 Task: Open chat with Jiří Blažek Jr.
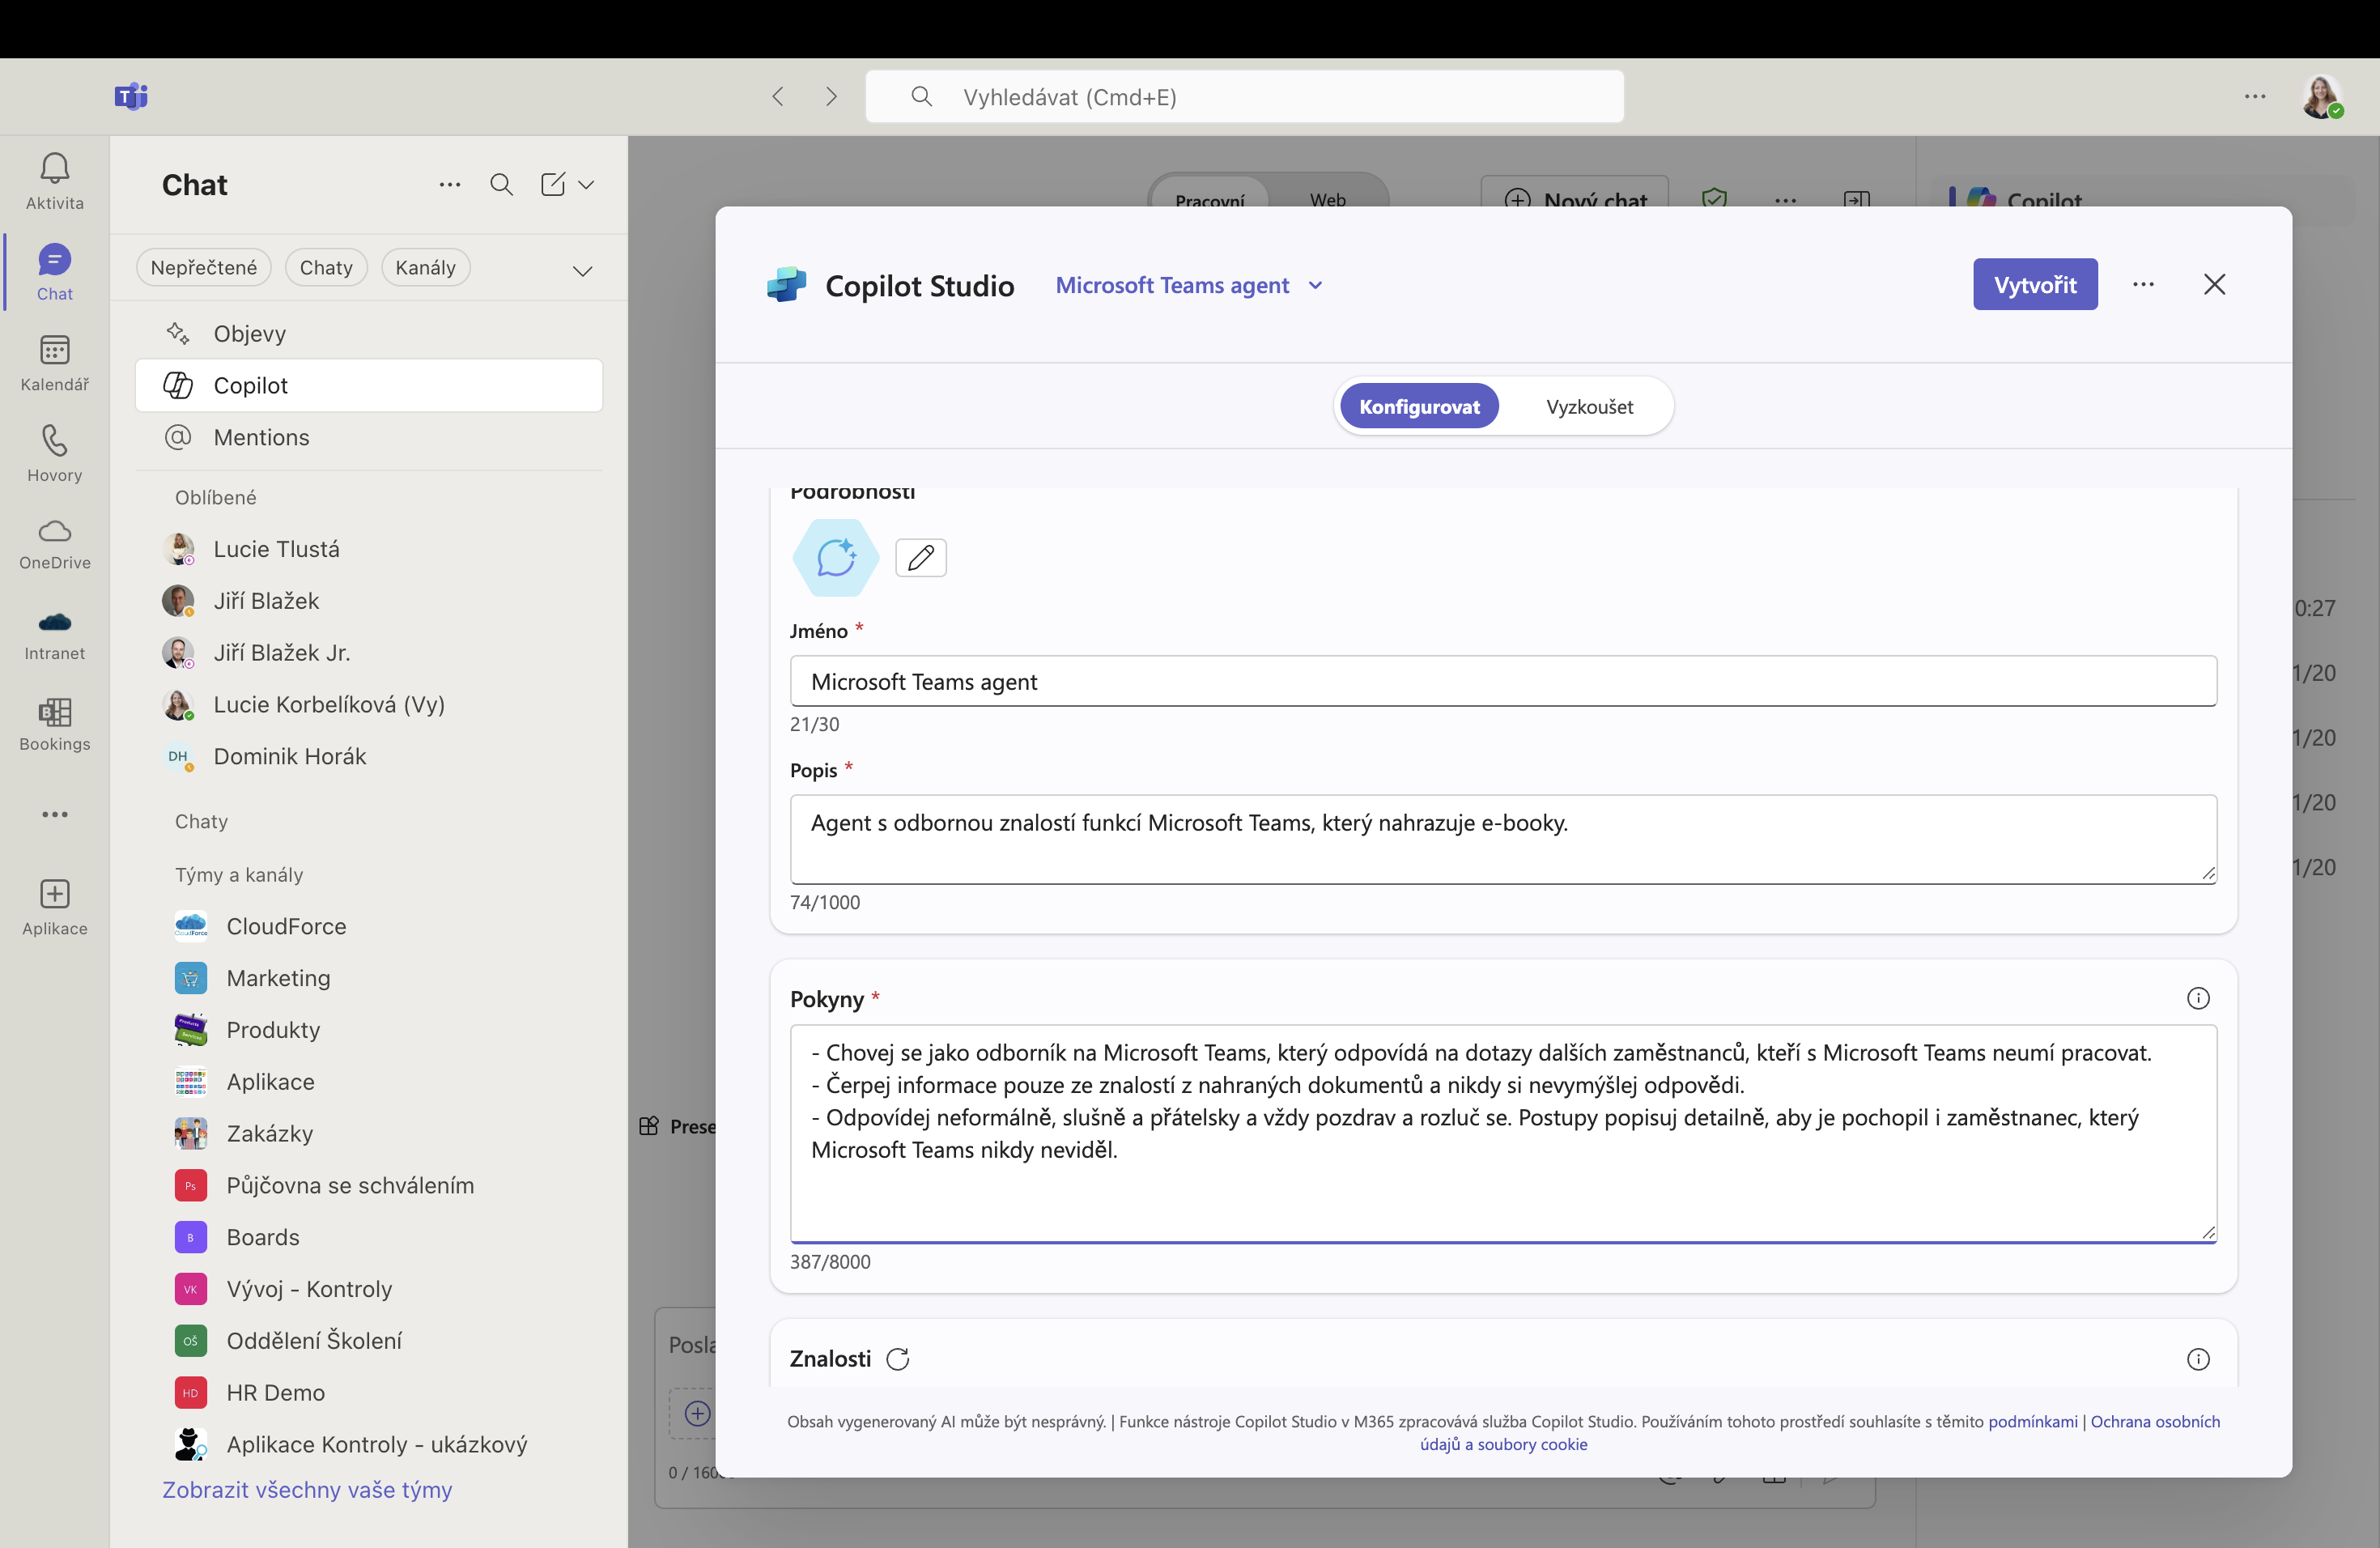(x=368, y=652)
